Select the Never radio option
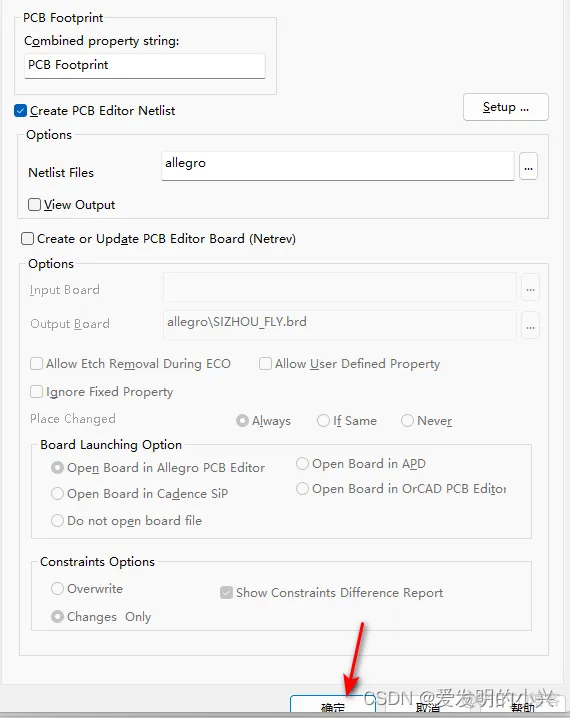Screen dimensions: 570x718 click(x=407, y=420)
